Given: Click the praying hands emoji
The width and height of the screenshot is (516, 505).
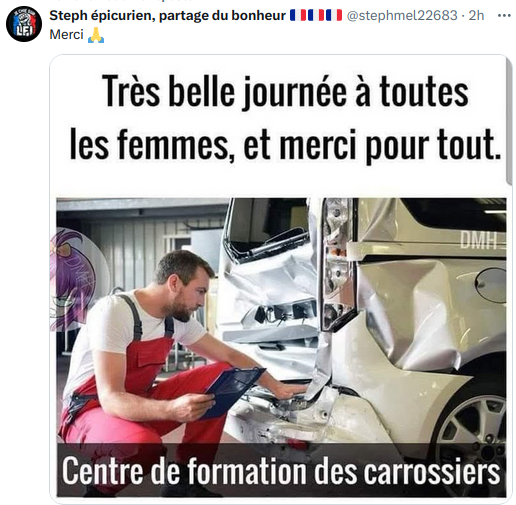Looking at the screenshot, I should tap(96, 35).
